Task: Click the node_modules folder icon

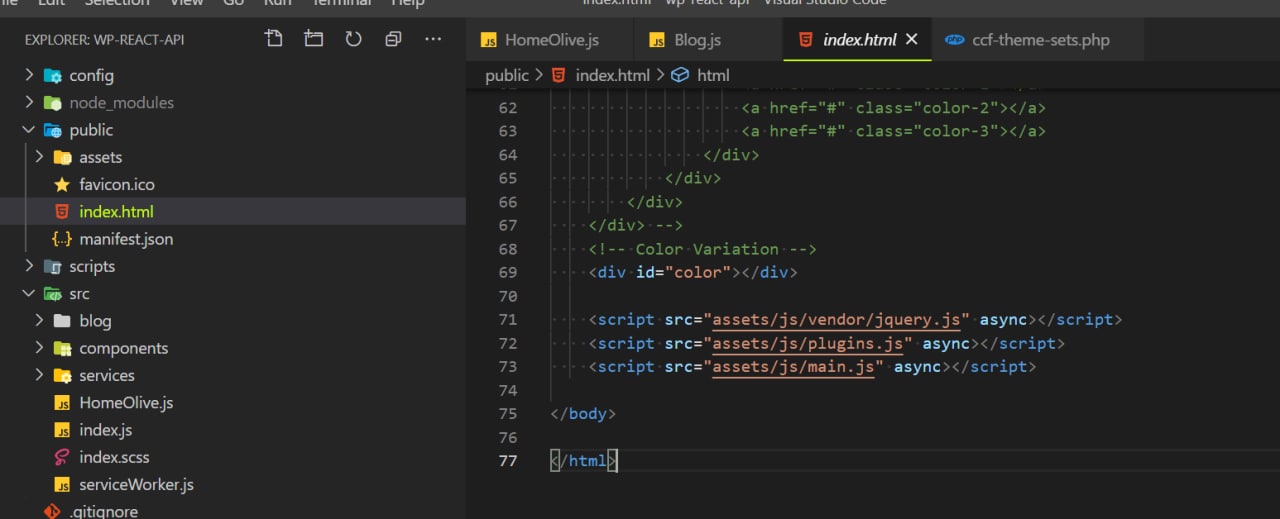Action: (x=52, y=102)
